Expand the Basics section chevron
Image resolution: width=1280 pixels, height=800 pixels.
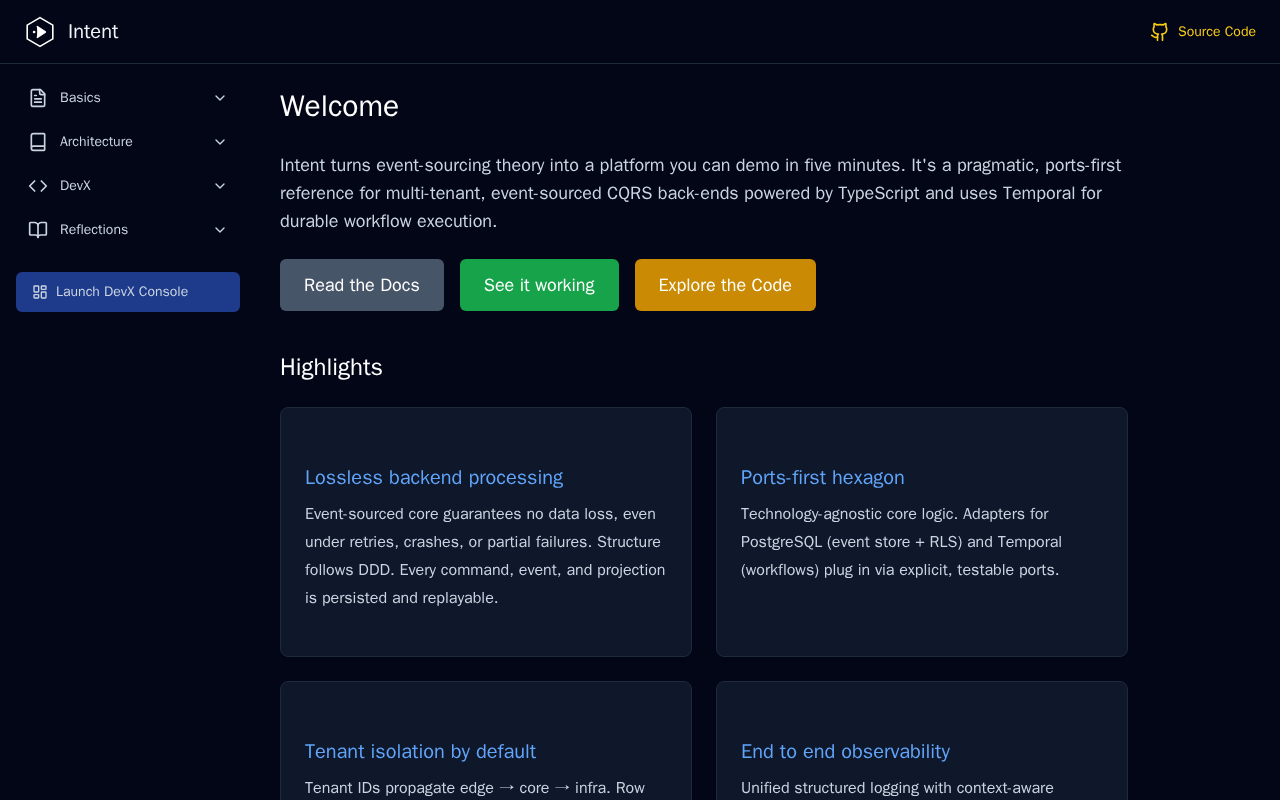(220, 98)
